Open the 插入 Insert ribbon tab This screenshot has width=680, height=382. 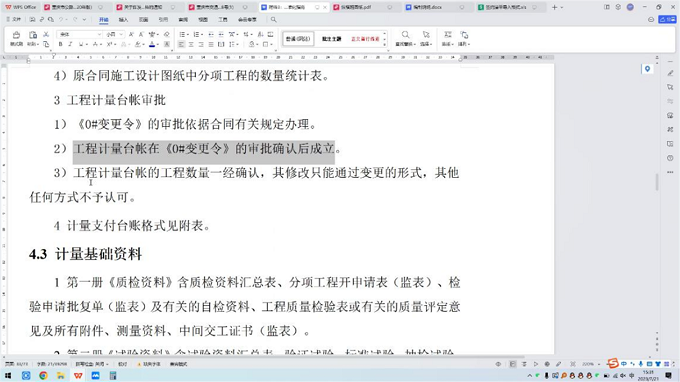tap(124, 20)
